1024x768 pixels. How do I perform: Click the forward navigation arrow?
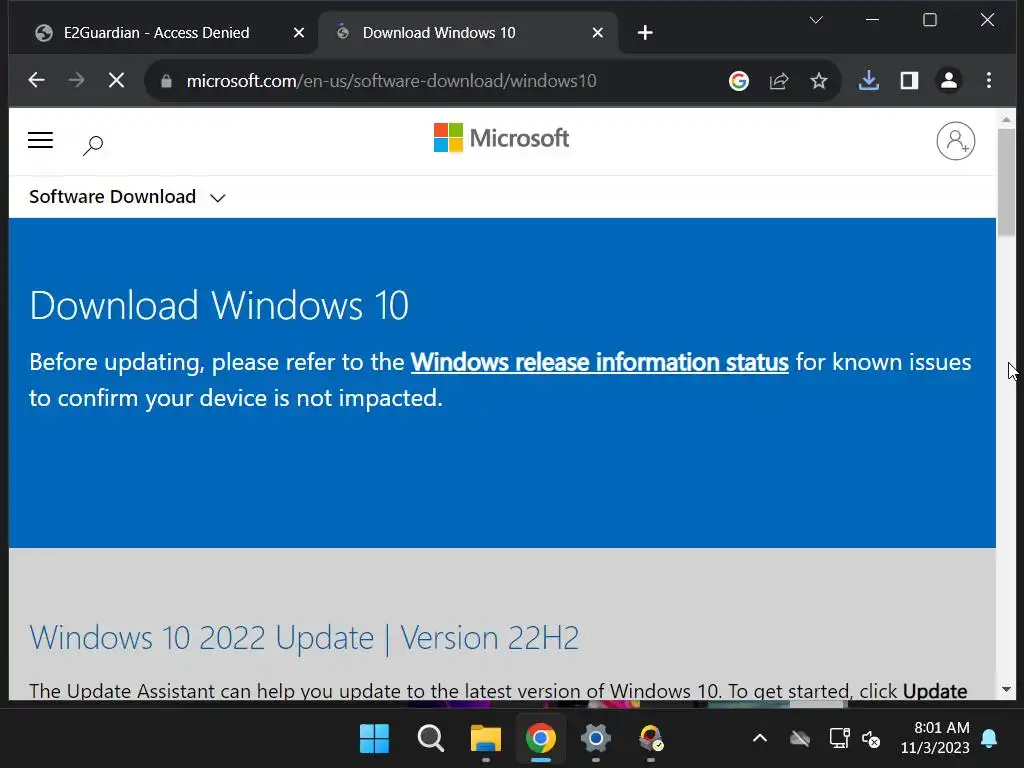(x=76, y=80)
